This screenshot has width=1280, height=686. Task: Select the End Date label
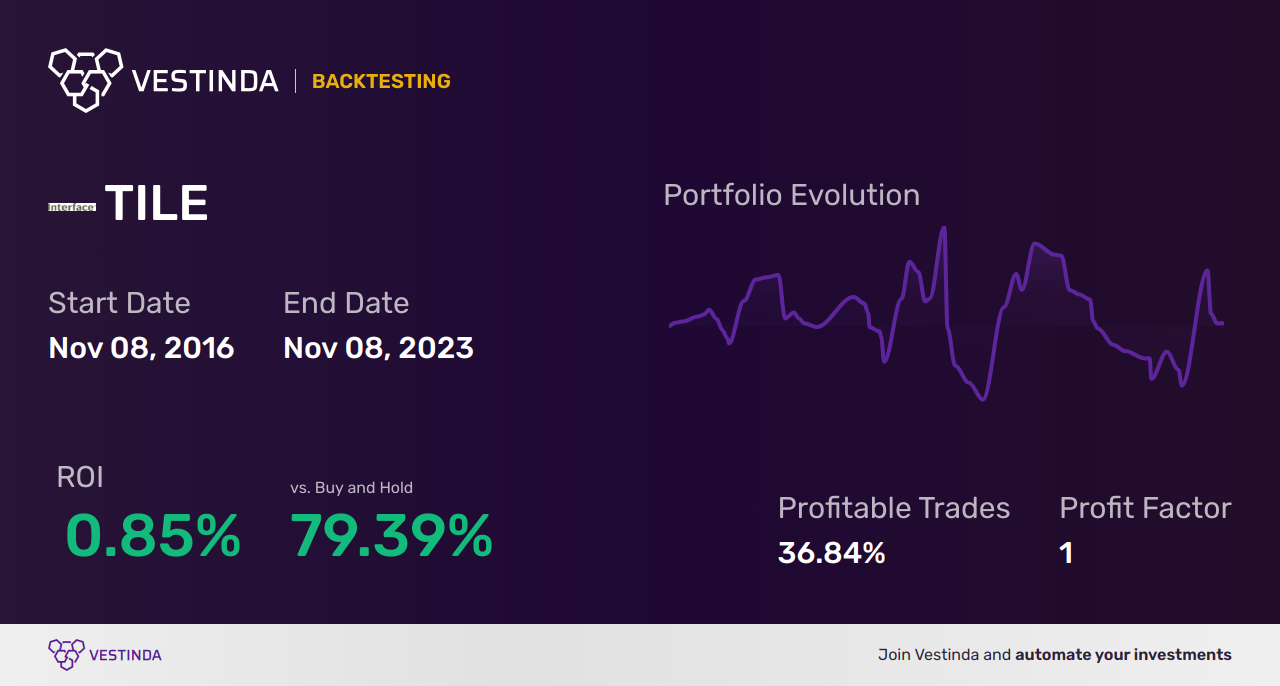[346, 303]
